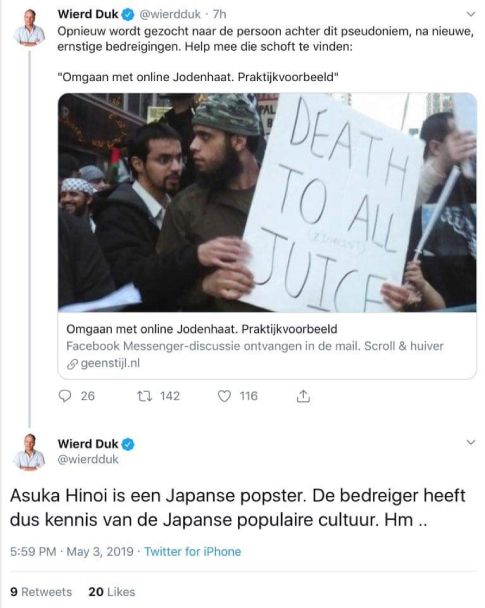The width and height of the screenshot is (485, 608).
Task: Click the 5:59 PM May 3, 2019 timestamp
Action: tap(72, 551)
